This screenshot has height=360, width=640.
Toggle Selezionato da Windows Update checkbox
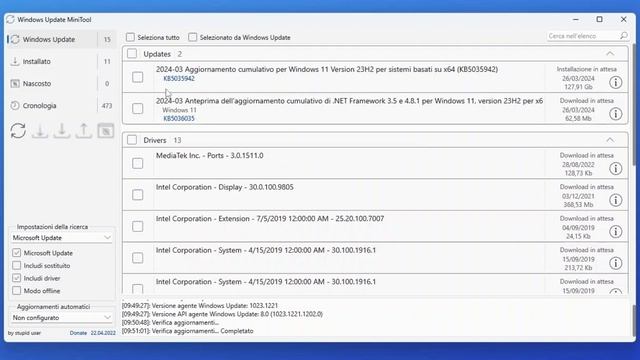(193, 37)
